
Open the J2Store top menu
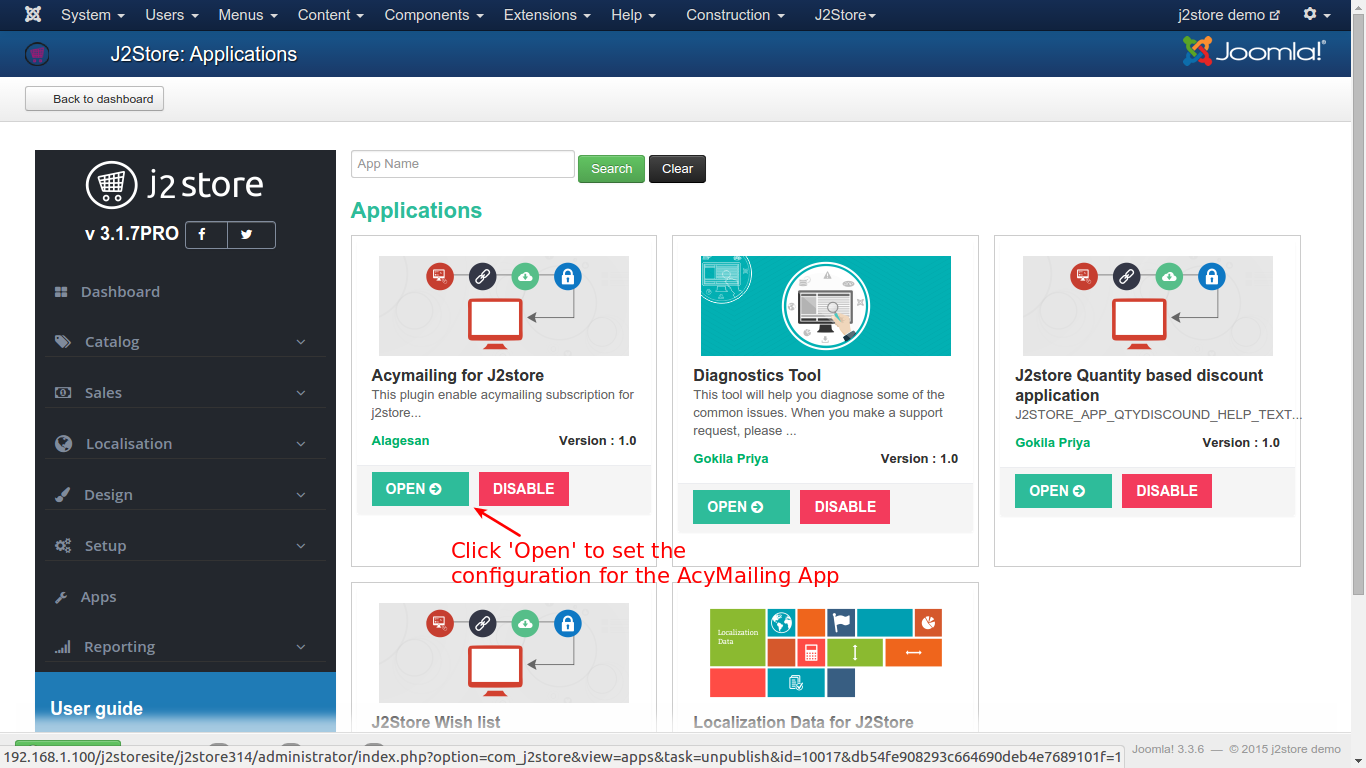pos(845,15)
